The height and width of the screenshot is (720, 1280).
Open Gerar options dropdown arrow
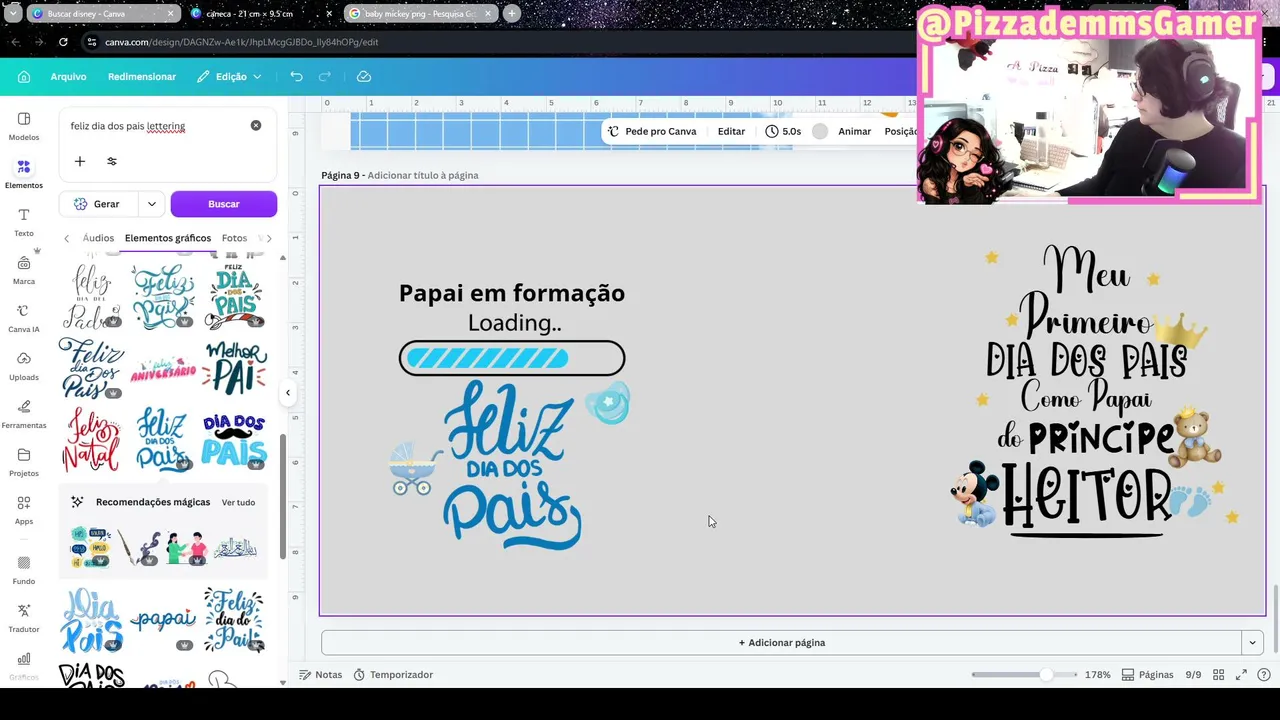152,204
